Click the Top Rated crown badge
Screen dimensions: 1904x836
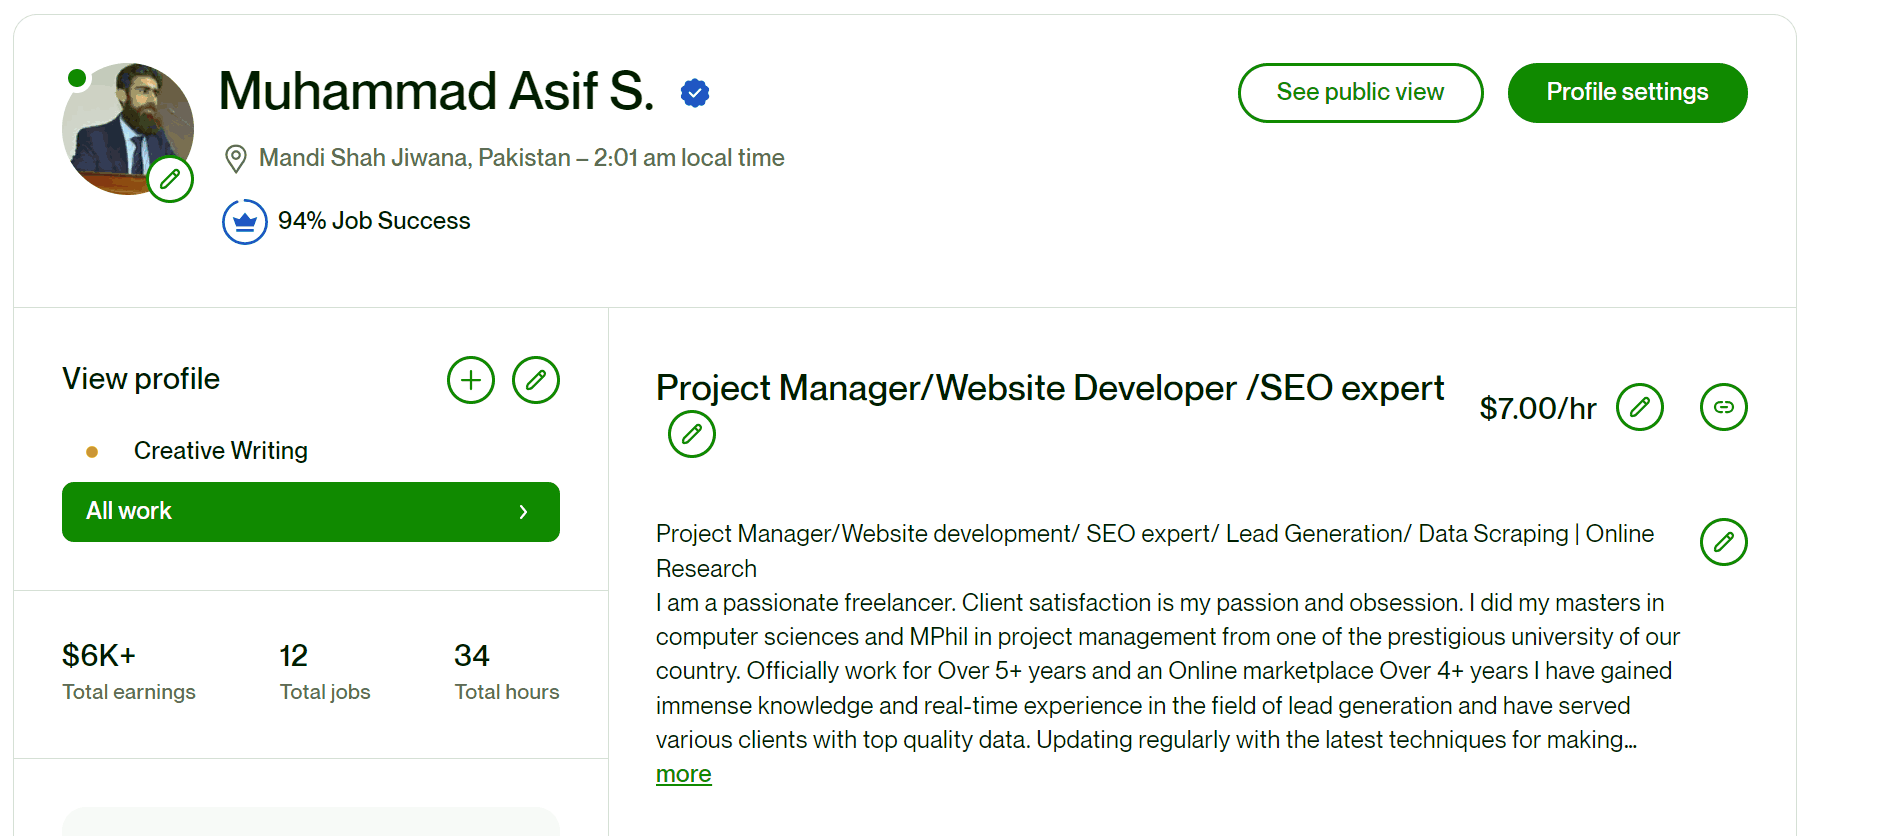click(x=245, y=222)
